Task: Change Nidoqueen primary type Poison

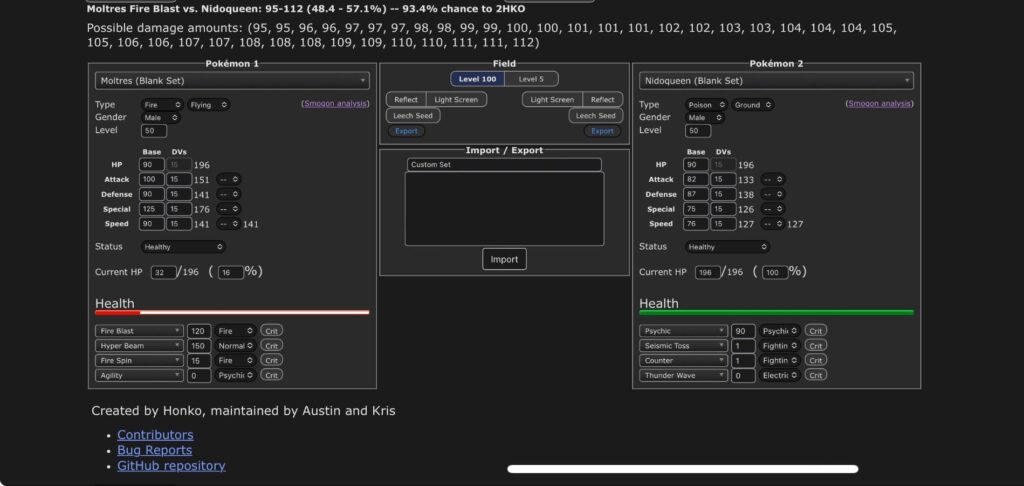Action: tap(707, 105)
